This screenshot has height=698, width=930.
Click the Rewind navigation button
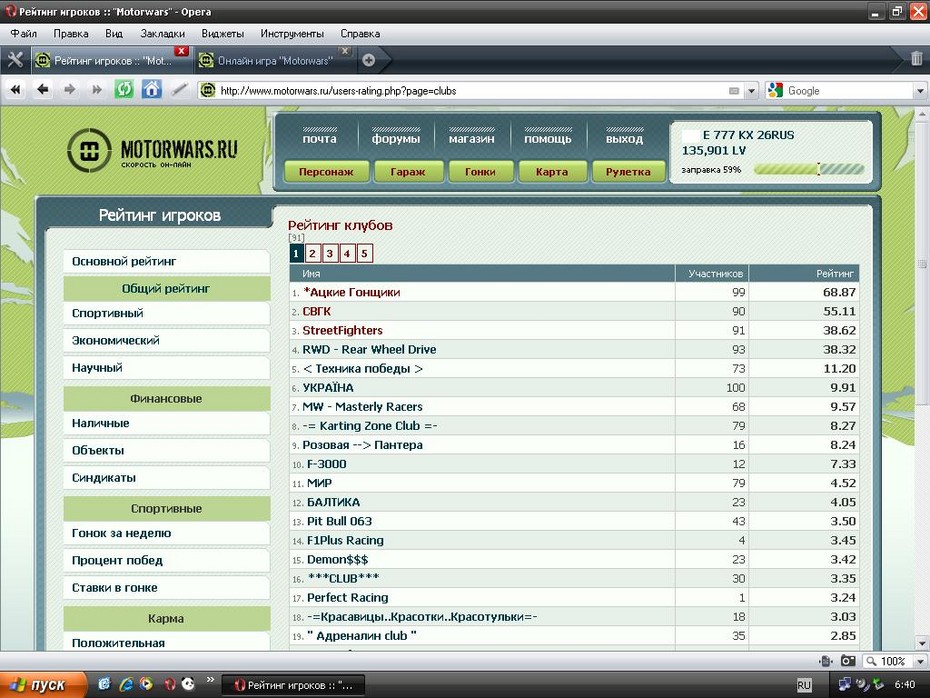tap(15, 90)
